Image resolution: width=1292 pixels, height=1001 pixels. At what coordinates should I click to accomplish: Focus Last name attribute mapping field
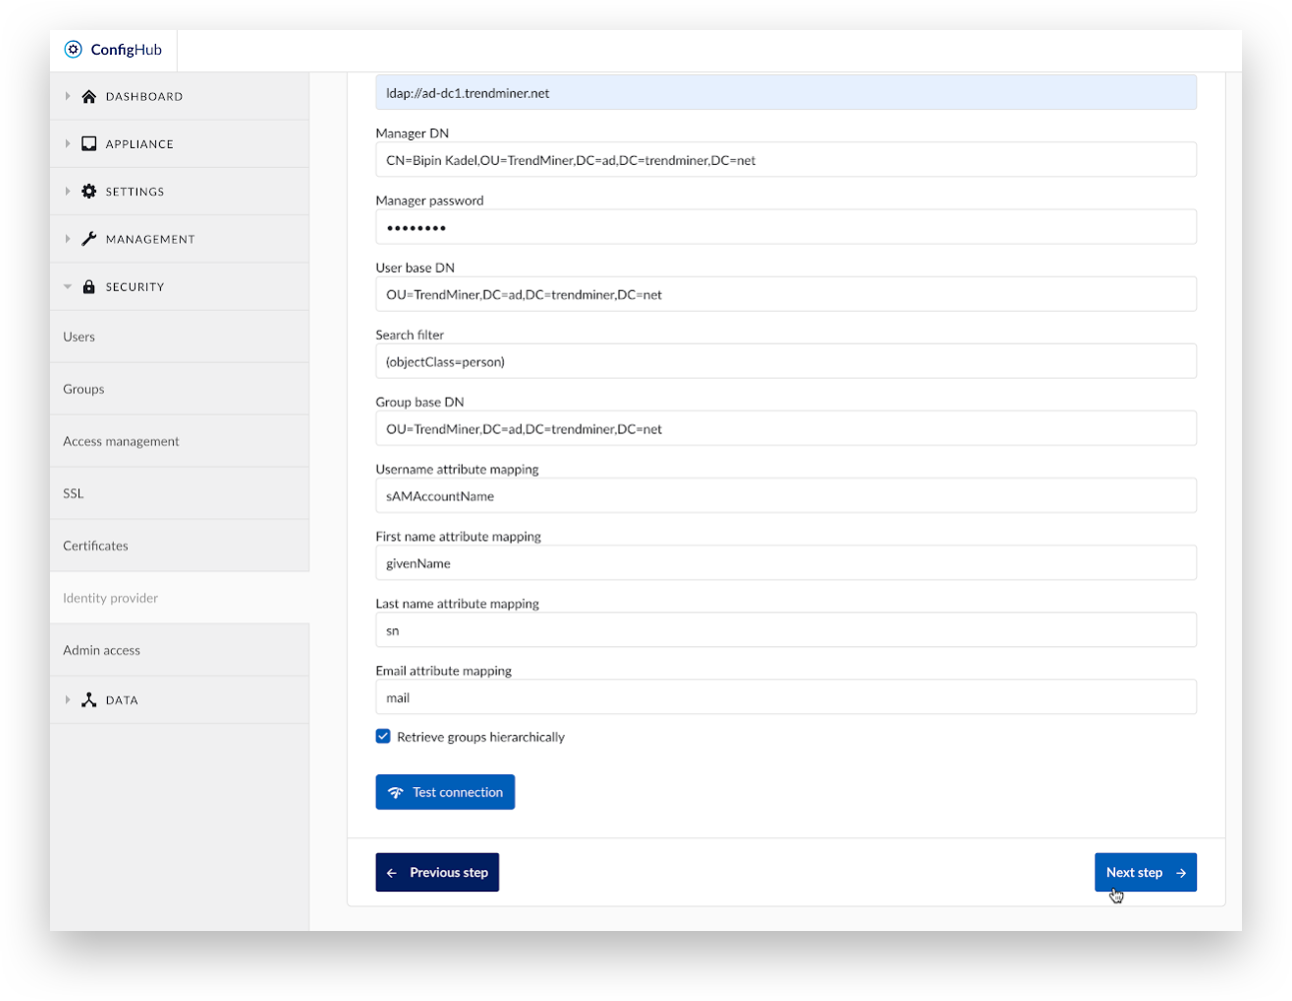786,630
